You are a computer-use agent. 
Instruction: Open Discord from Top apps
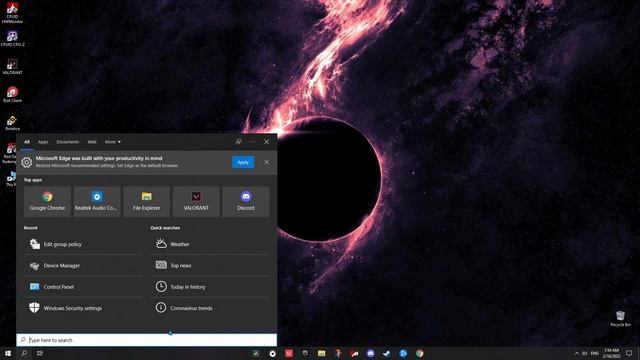click(246, 201)
